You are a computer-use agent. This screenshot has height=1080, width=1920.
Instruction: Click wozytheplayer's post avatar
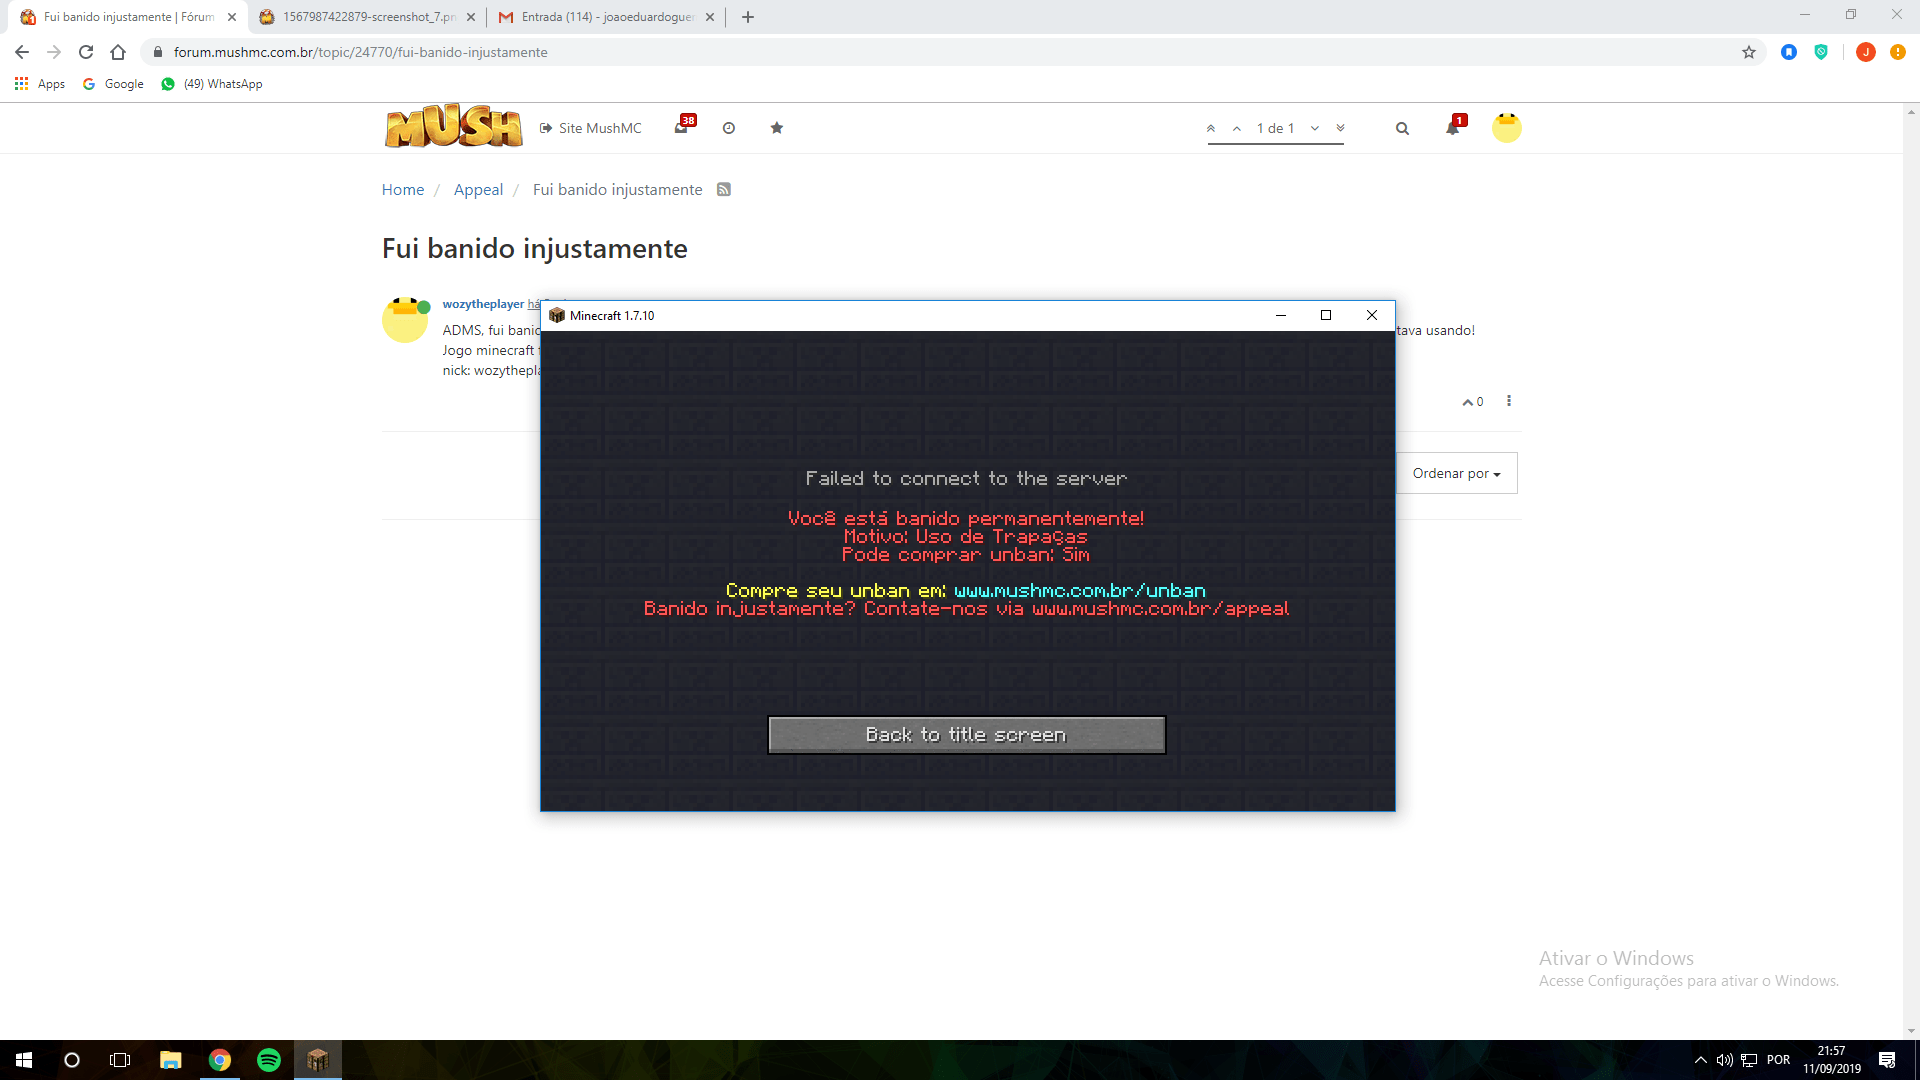405,320
